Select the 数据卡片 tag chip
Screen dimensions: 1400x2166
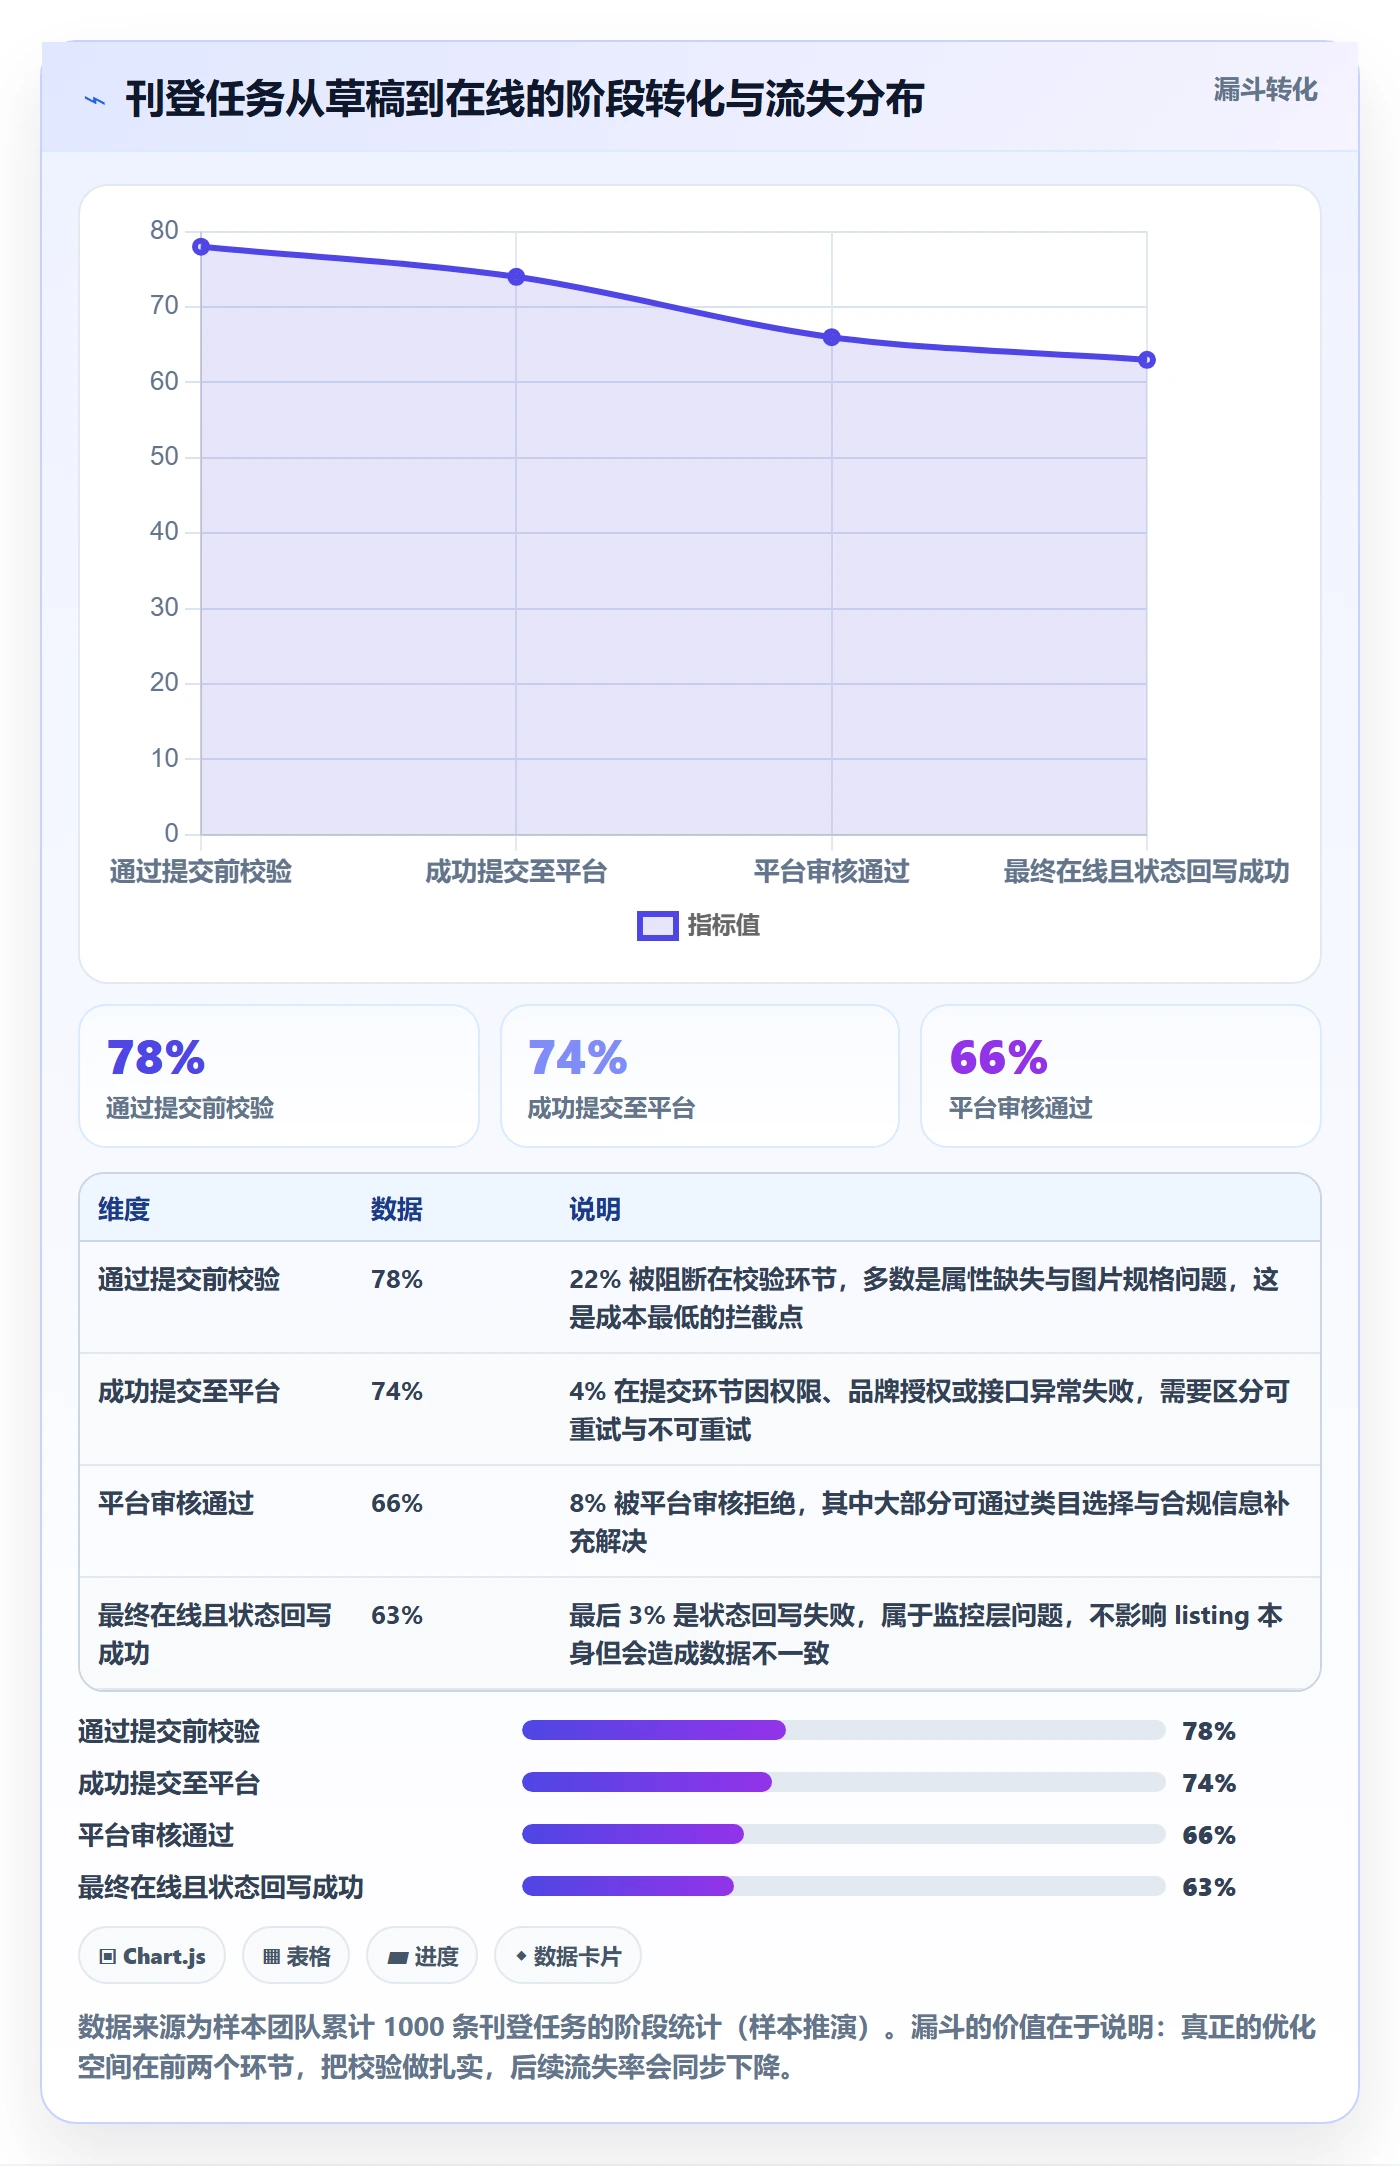(x=568, y=1955)
